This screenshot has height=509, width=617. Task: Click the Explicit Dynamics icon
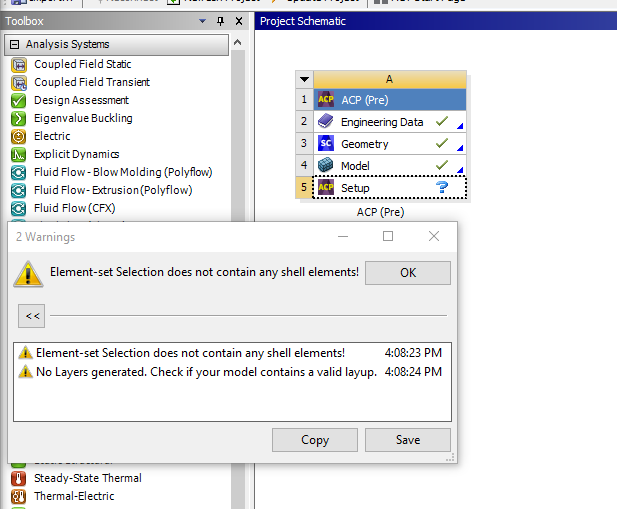coord(18,155)
